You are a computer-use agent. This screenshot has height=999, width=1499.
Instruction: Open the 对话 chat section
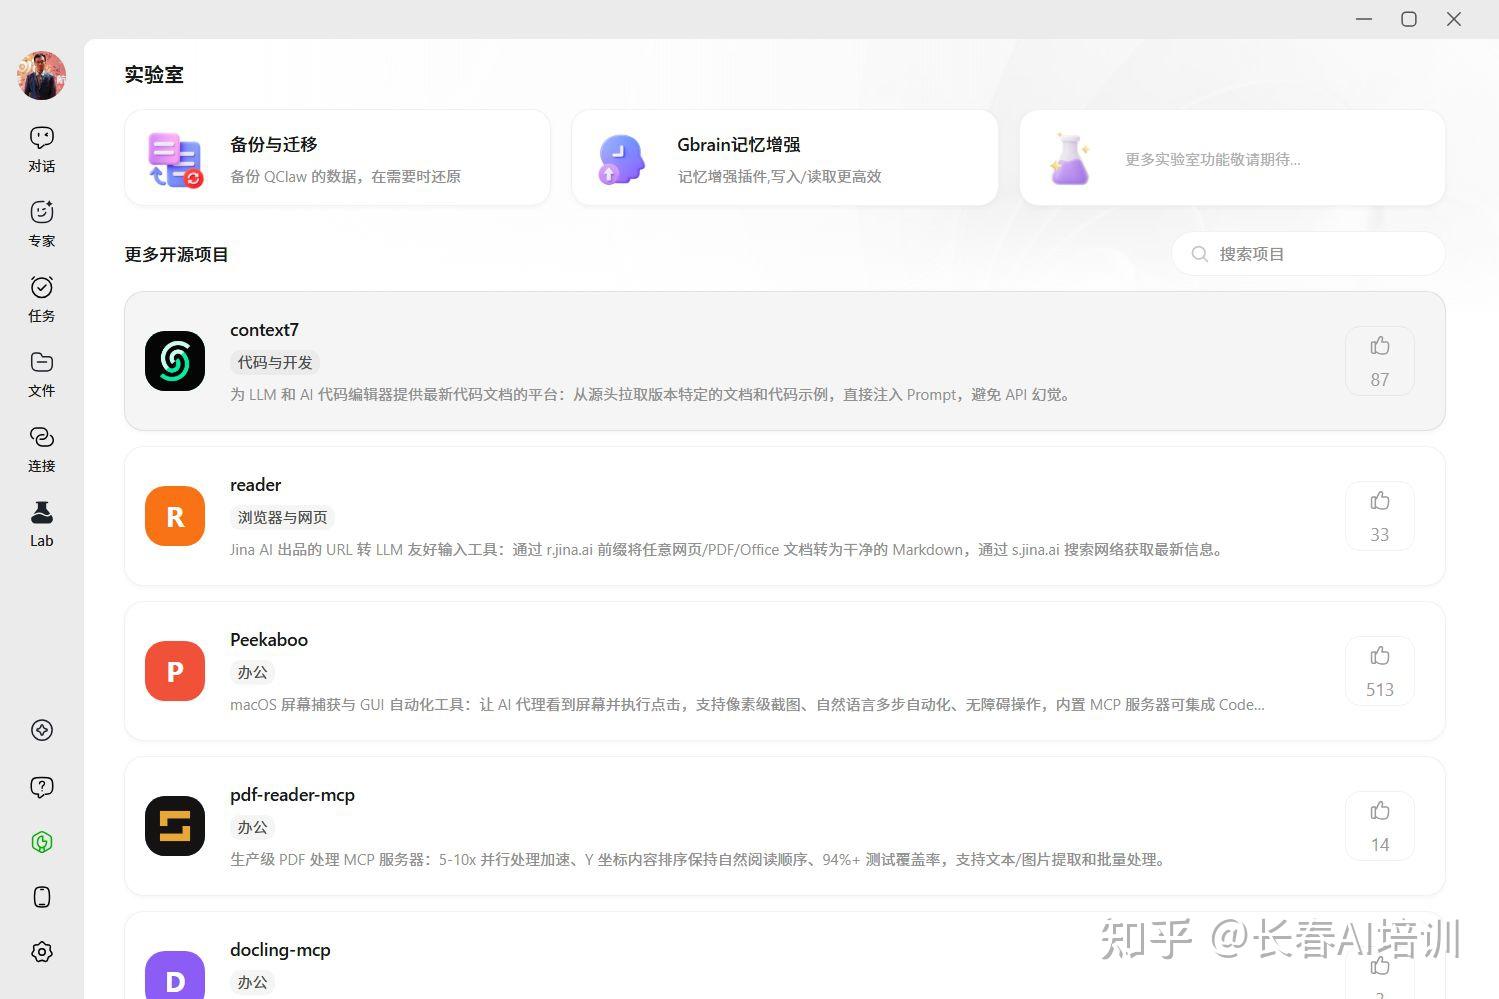pyautogui.click(x=42, y=149)
